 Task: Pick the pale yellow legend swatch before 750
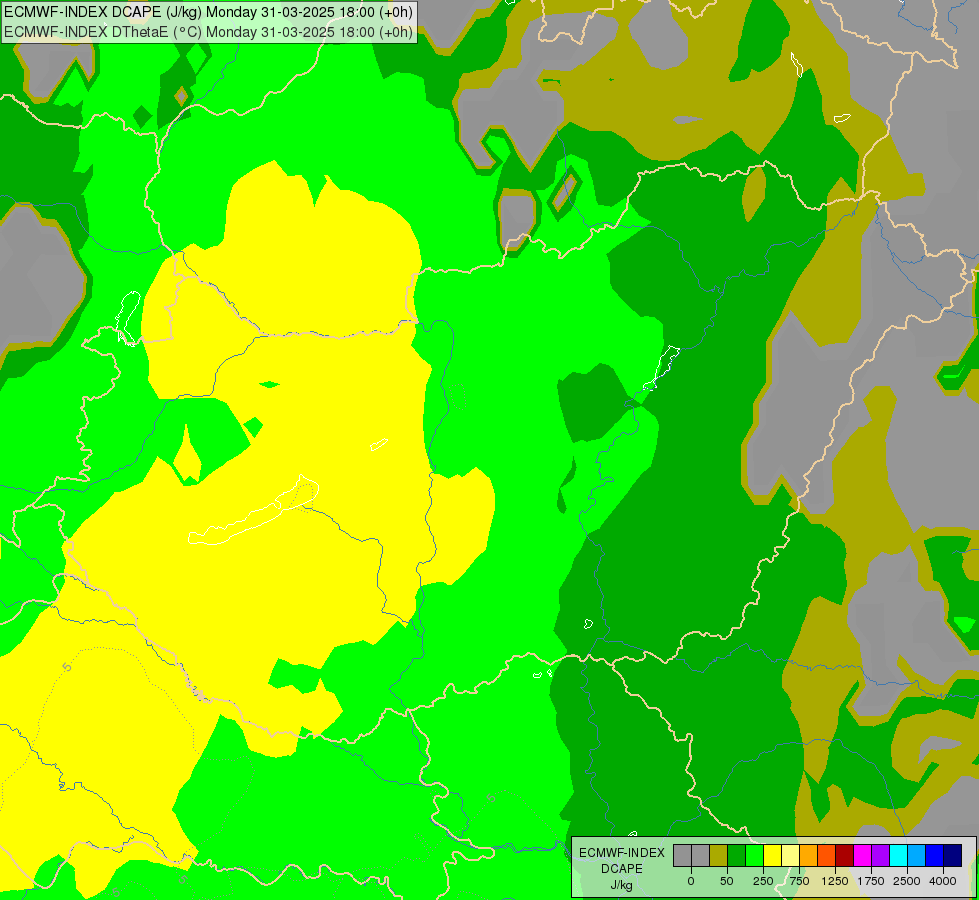point(790,856)
